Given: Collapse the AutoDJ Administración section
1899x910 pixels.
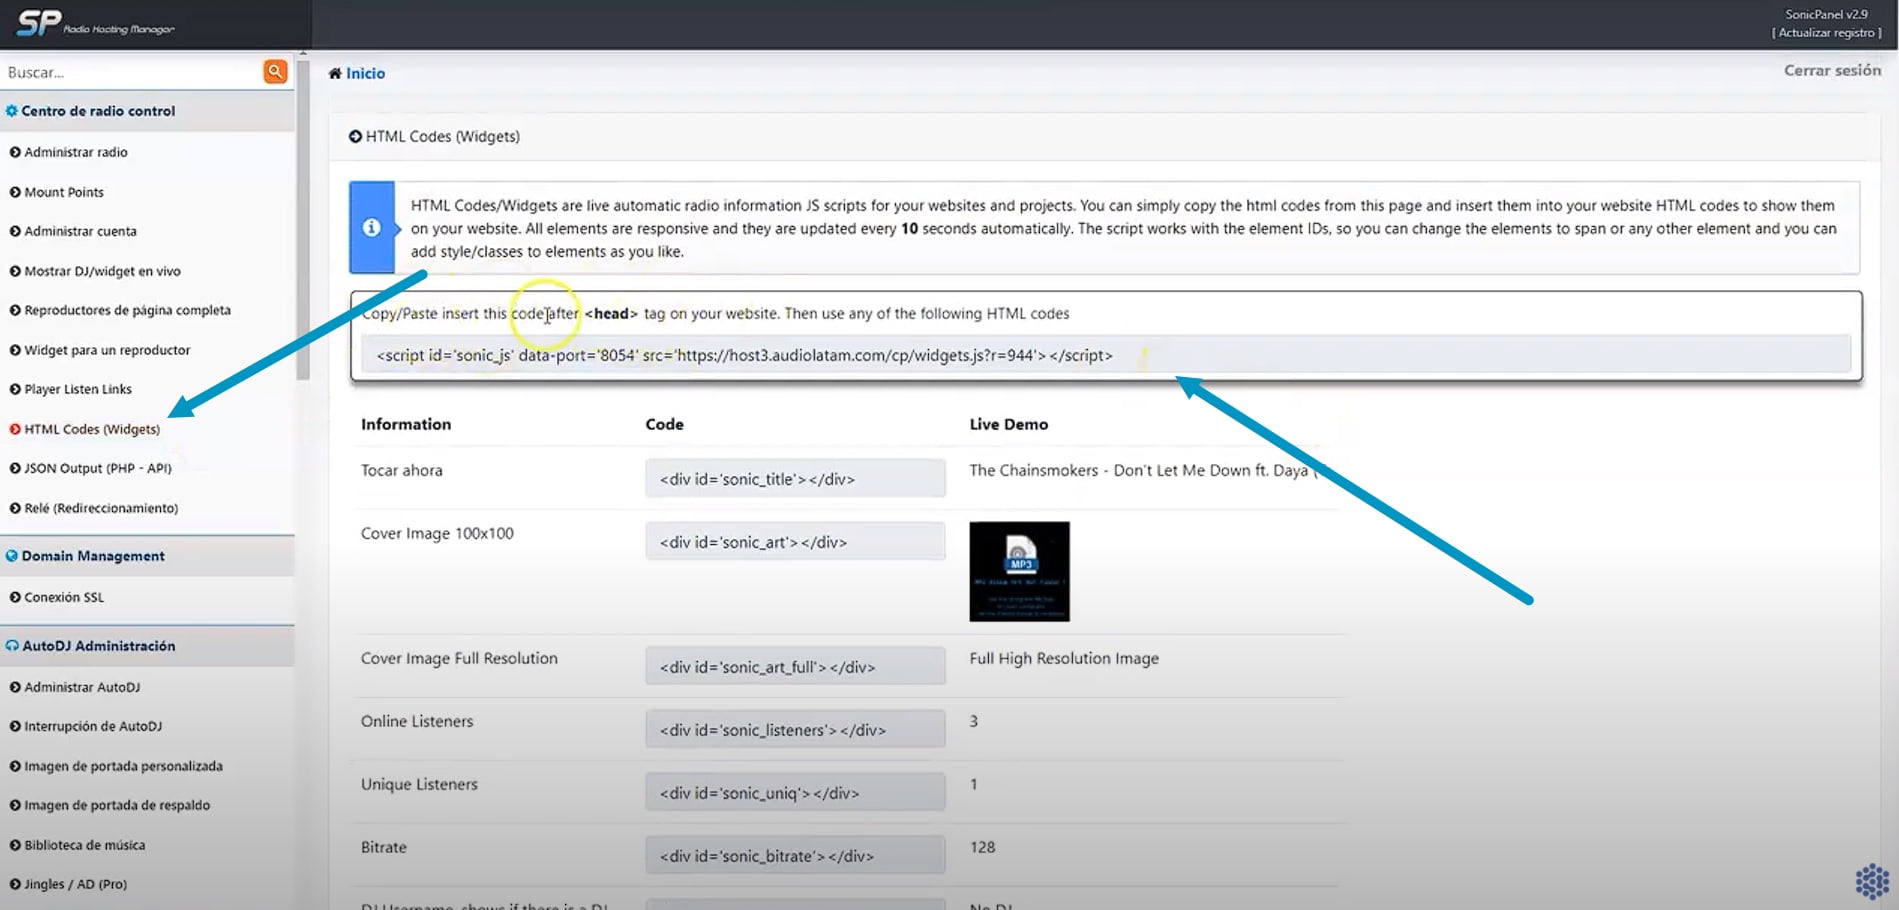Looking at the screenshot, I should point(147,646).
